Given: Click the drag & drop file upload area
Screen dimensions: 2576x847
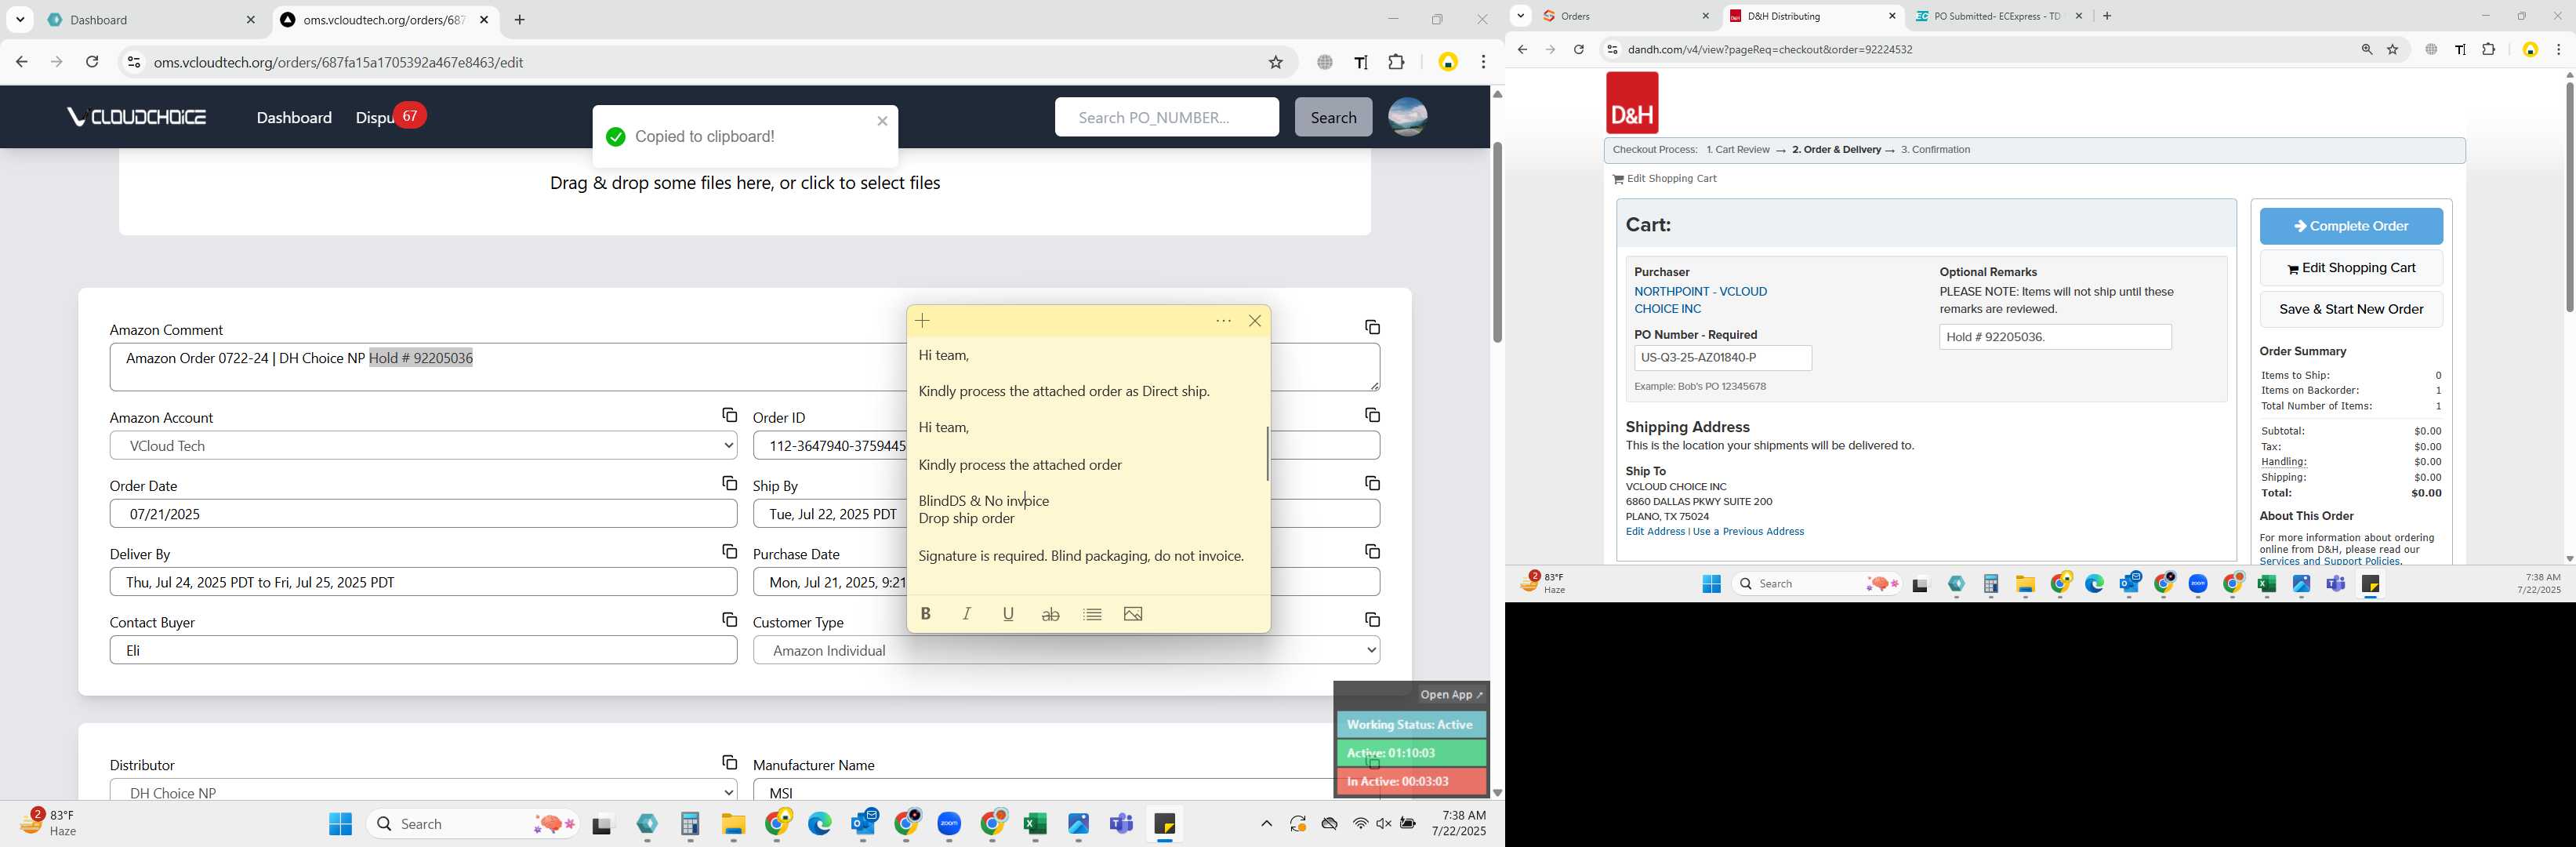Looking at the screenshot, I should pos(744,192).
